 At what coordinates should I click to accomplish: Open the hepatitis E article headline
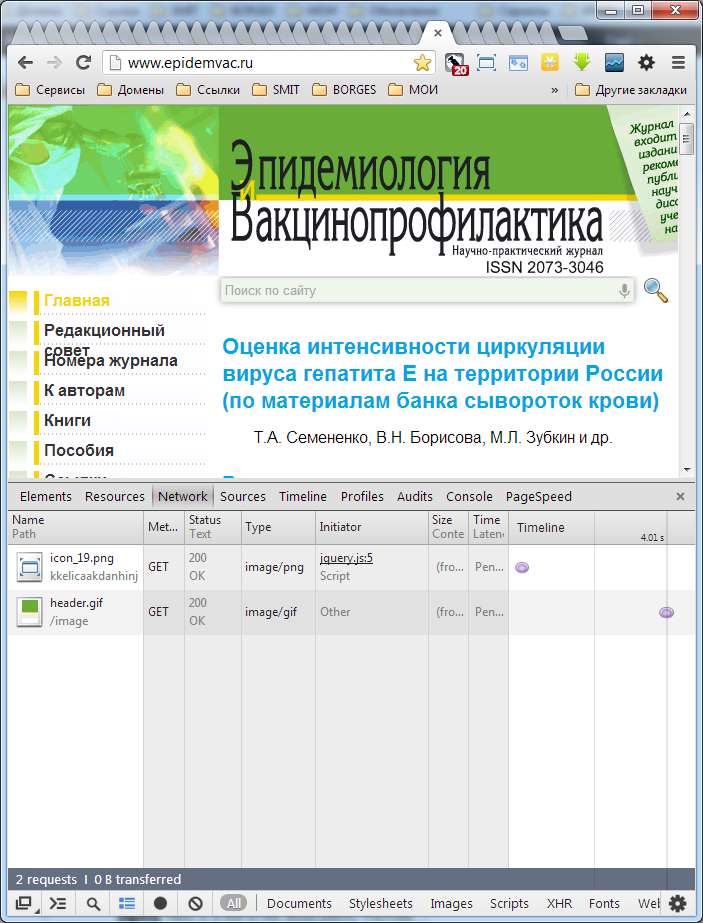point(443,374)
